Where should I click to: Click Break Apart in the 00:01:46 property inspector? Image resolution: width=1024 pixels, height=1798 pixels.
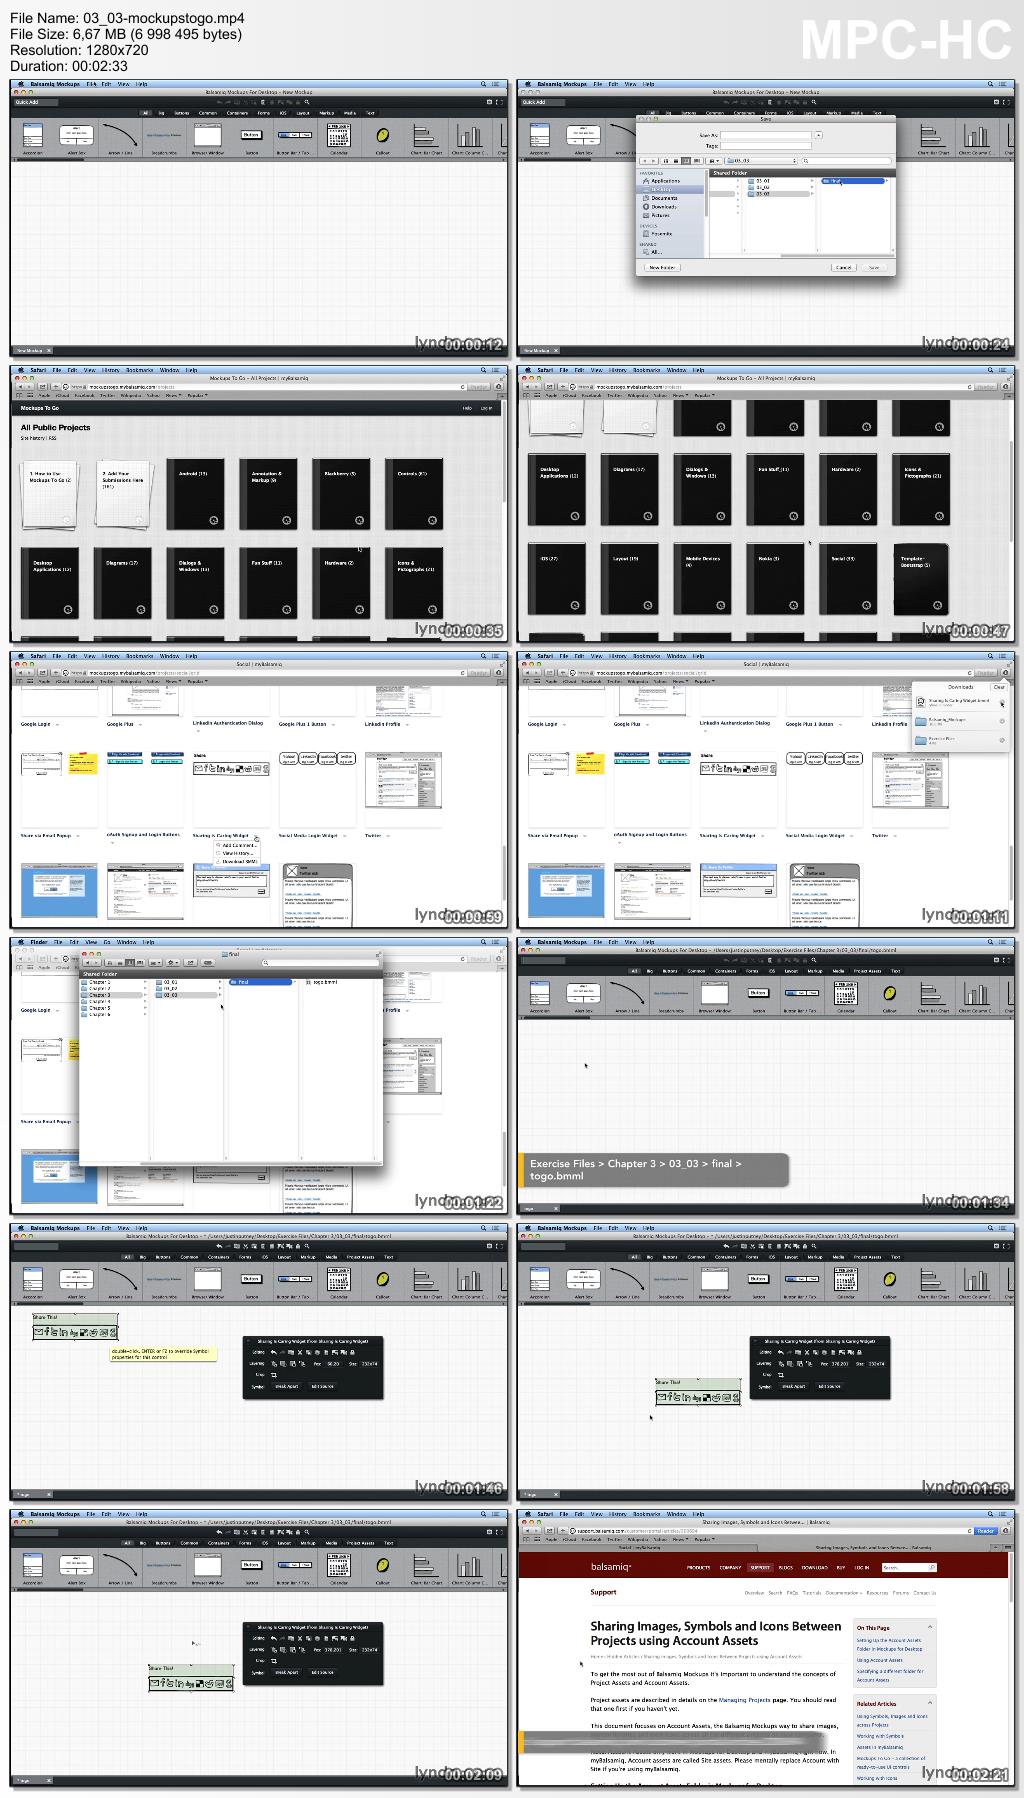[x=288, y=1387]
